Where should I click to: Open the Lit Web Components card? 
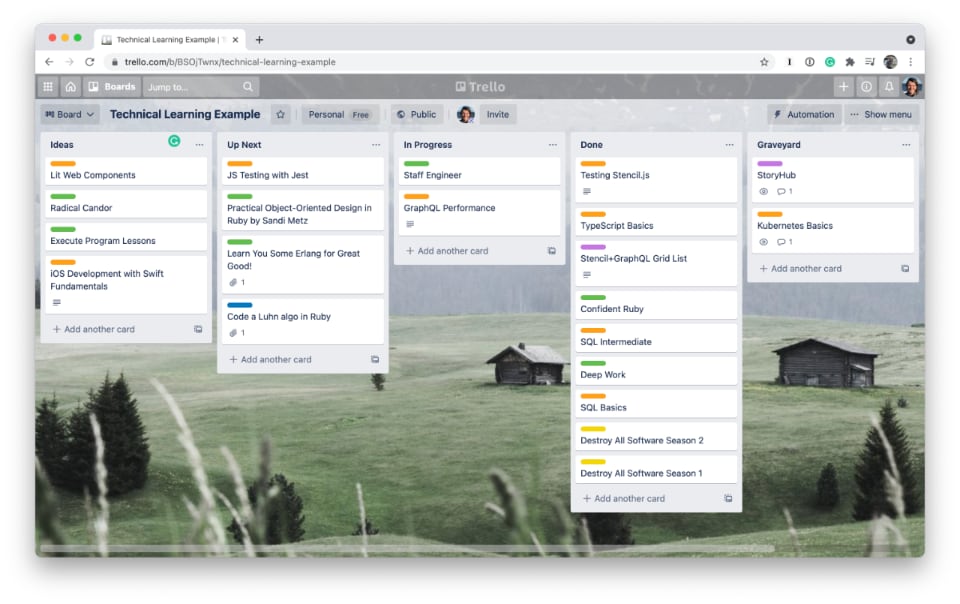(126, 171)
